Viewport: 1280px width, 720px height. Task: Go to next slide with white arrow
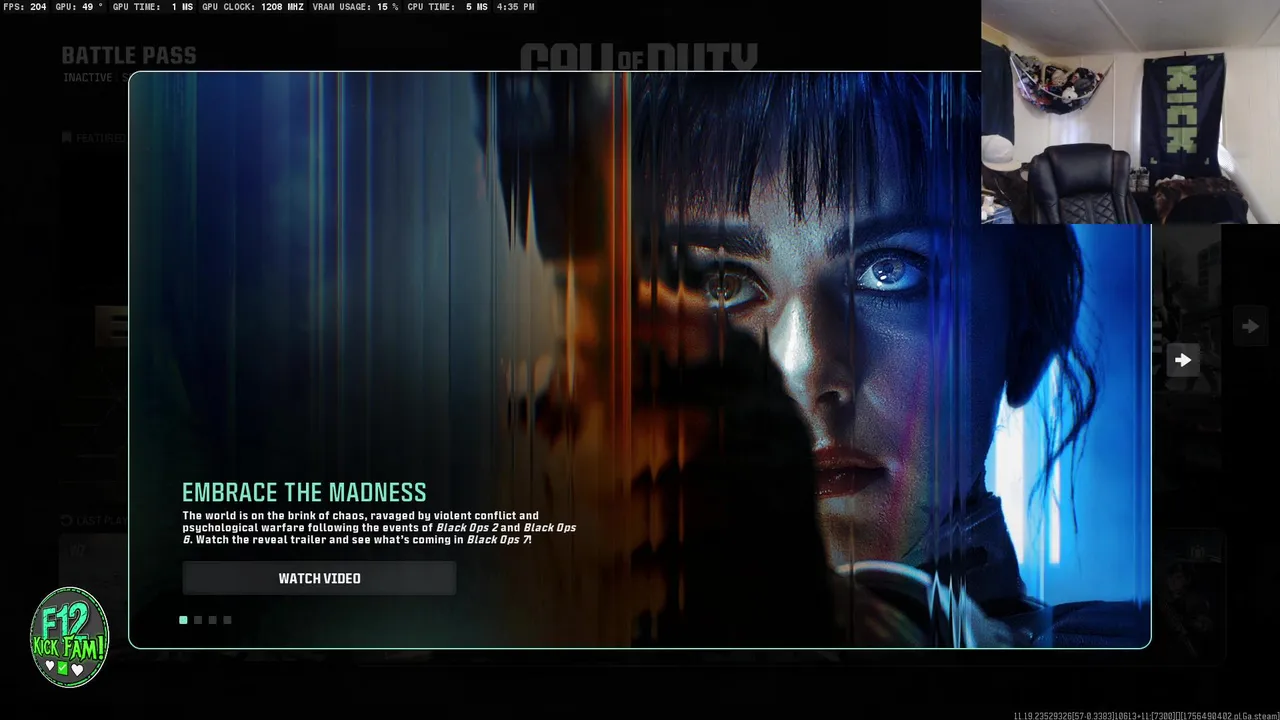[1183, 360]
